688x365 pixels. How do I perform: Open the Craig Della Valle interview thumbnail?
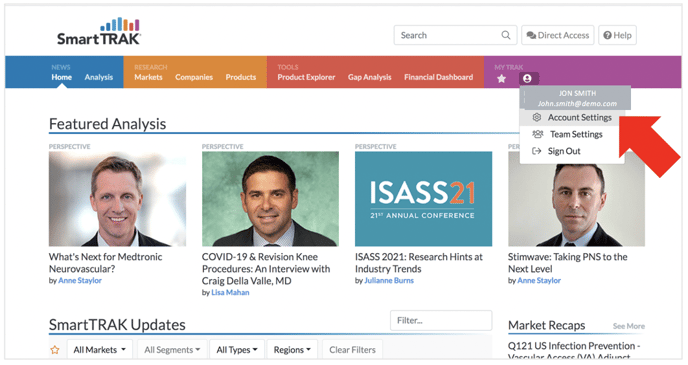[x=270, y=199]
